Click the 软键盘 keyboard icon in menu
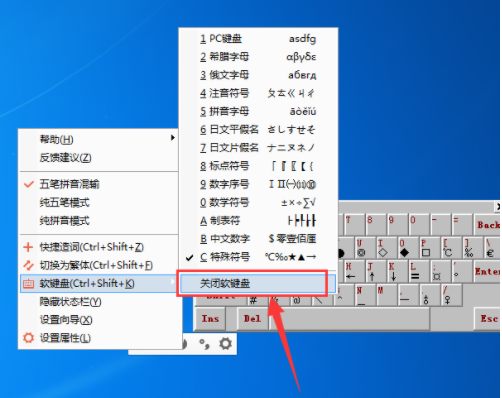The image size is (502, 398). [x=28, y=284]
